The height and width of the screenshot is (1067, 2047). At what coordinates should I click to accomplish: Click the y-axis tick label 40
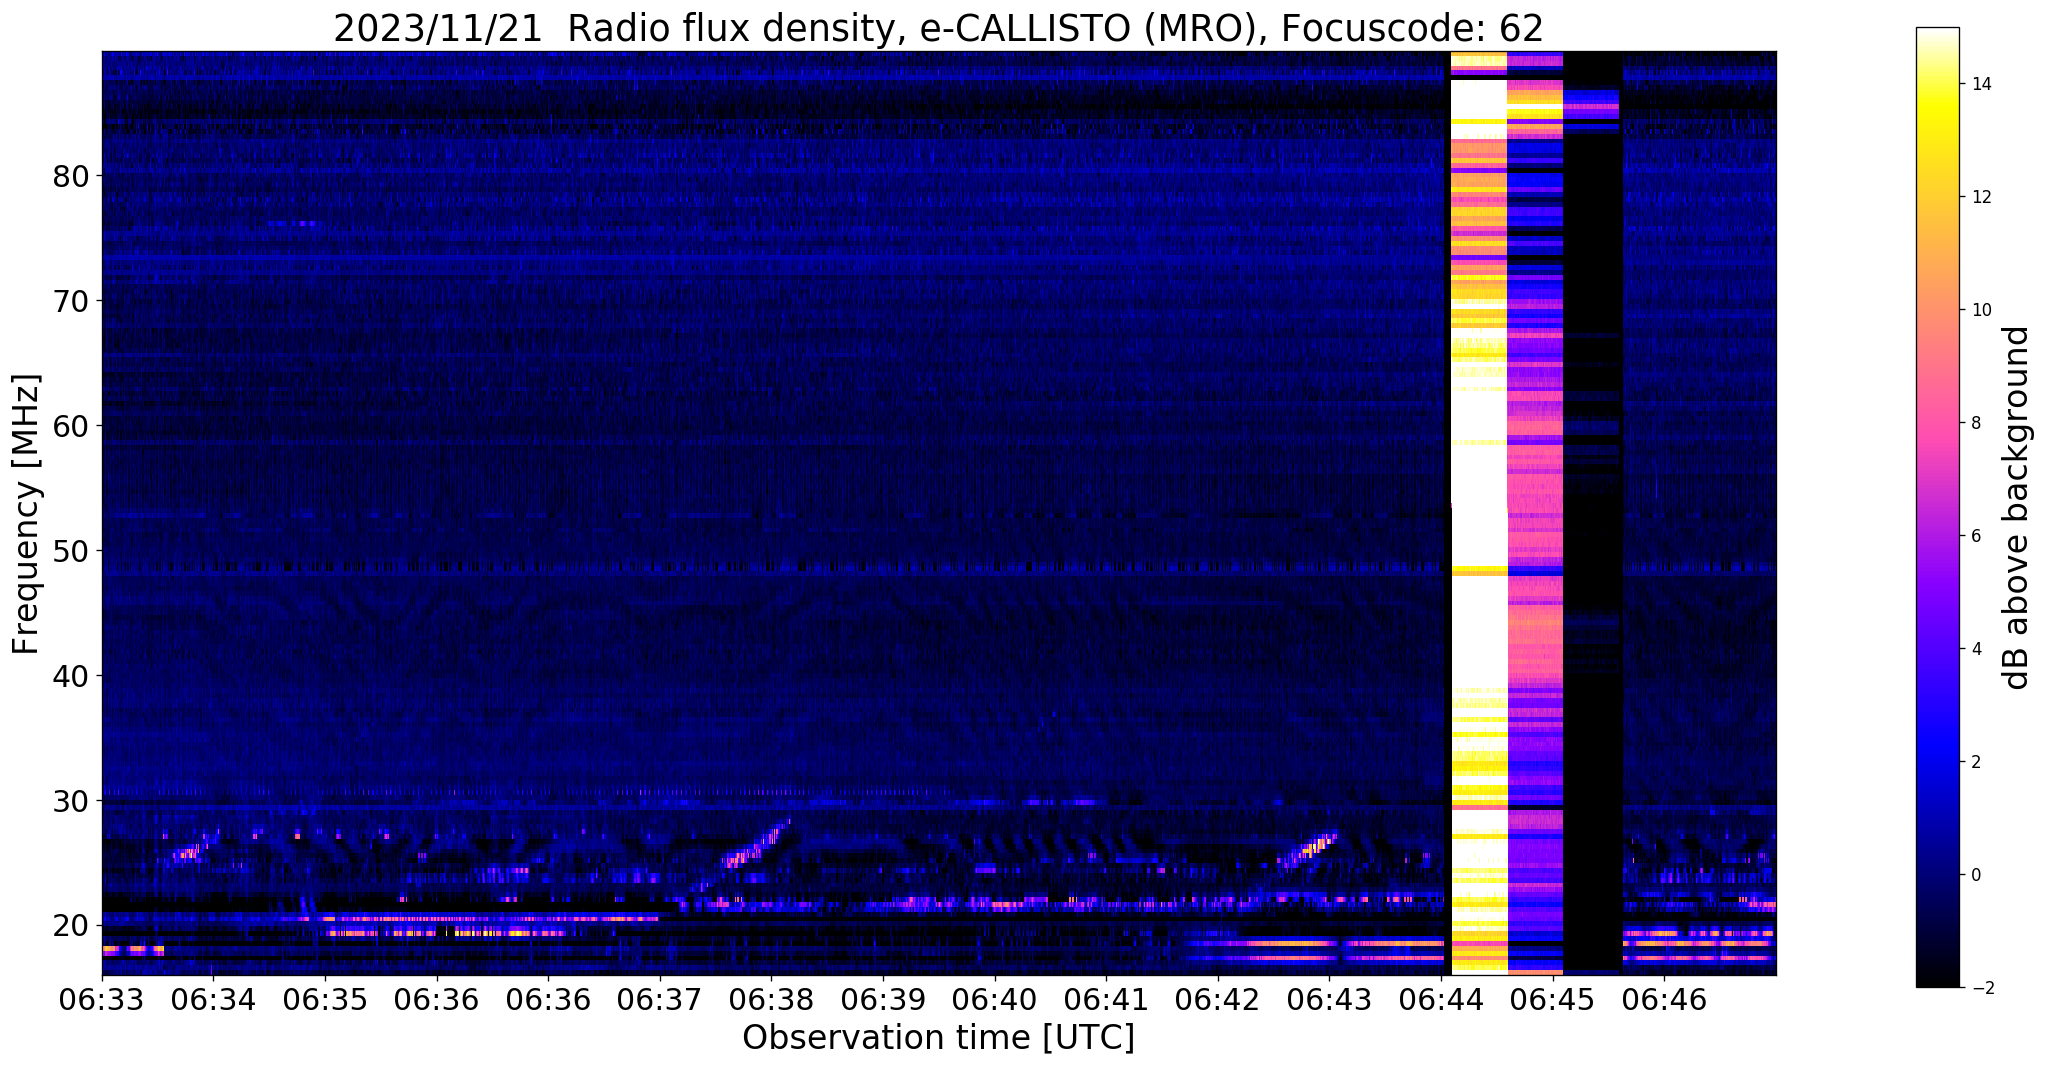coord(70,676)
